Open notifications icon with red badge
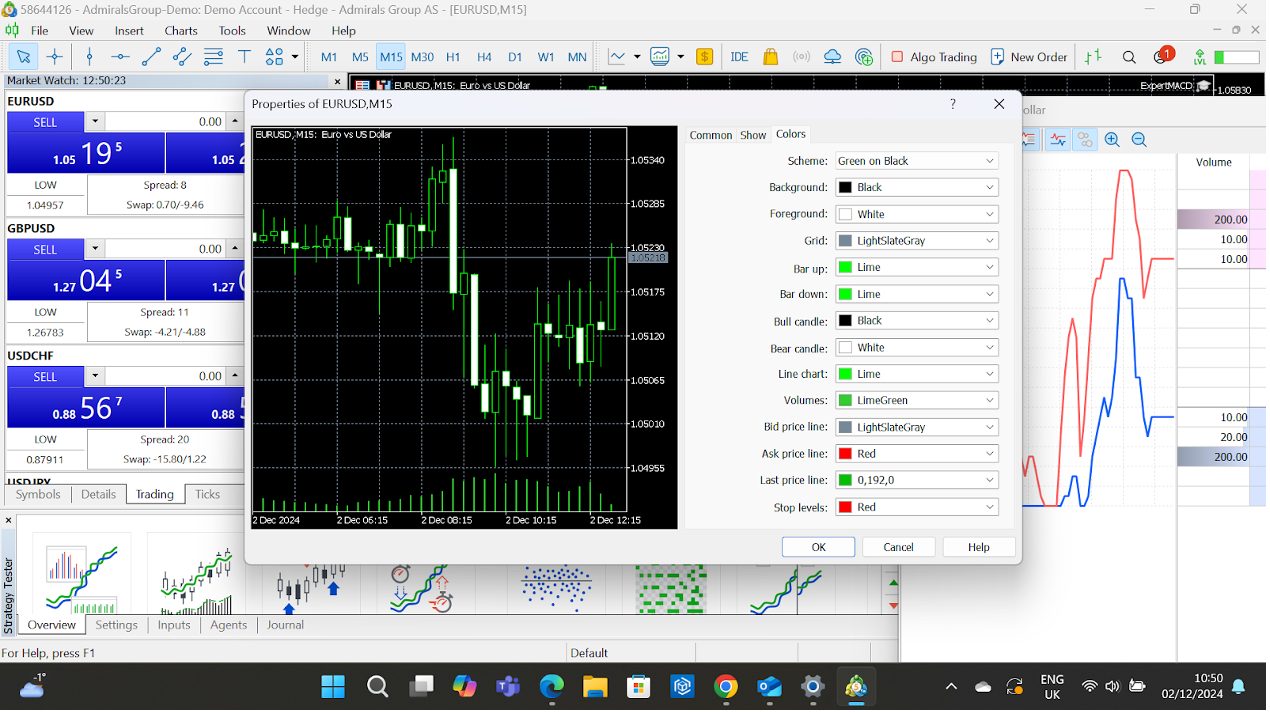The width and height of the screenshot is (1270, 712). [x=1162, y=56]
